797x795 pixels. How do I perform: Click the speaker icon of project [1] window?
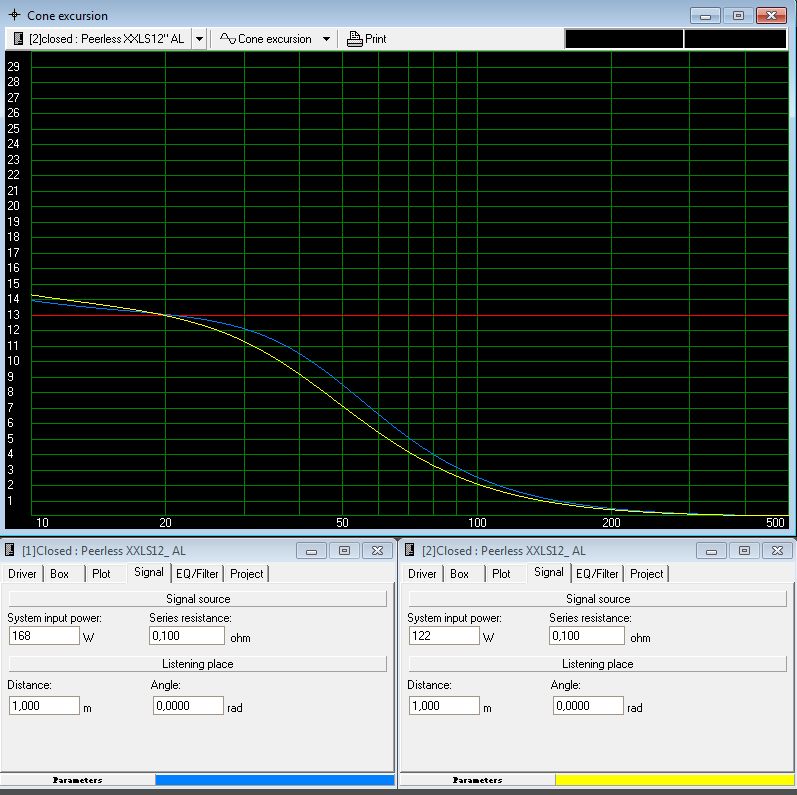click(12, 550)
